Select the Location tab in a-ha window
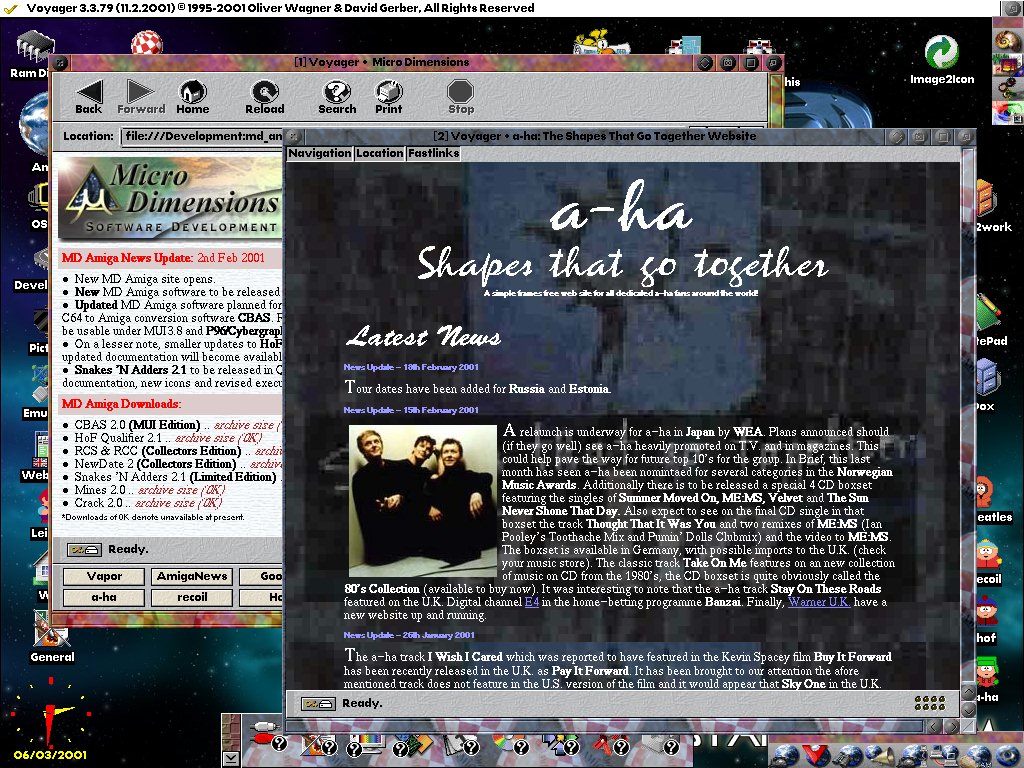The width and height of the screenshot is (1024, 768). 380,153
